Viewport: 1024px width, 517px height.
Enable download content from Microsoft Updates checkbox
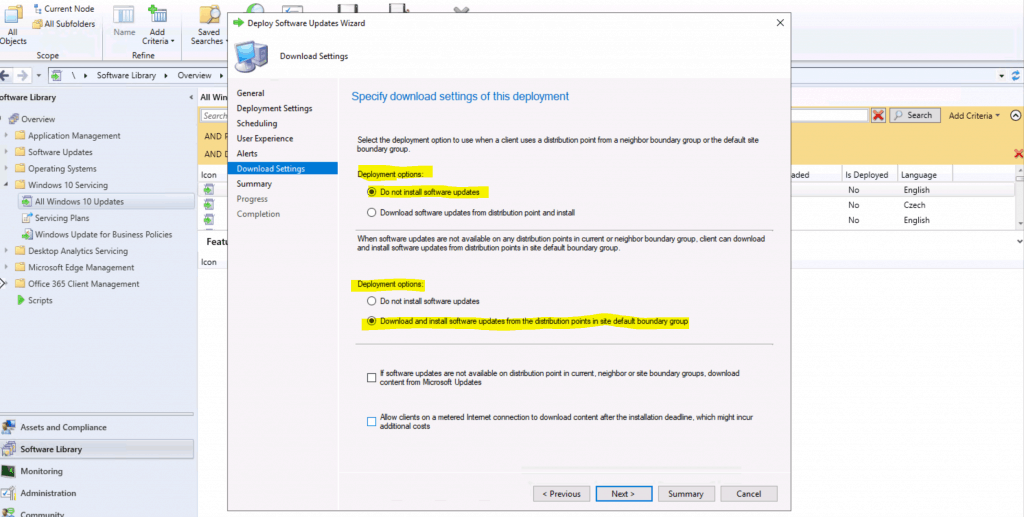(372, 377)
